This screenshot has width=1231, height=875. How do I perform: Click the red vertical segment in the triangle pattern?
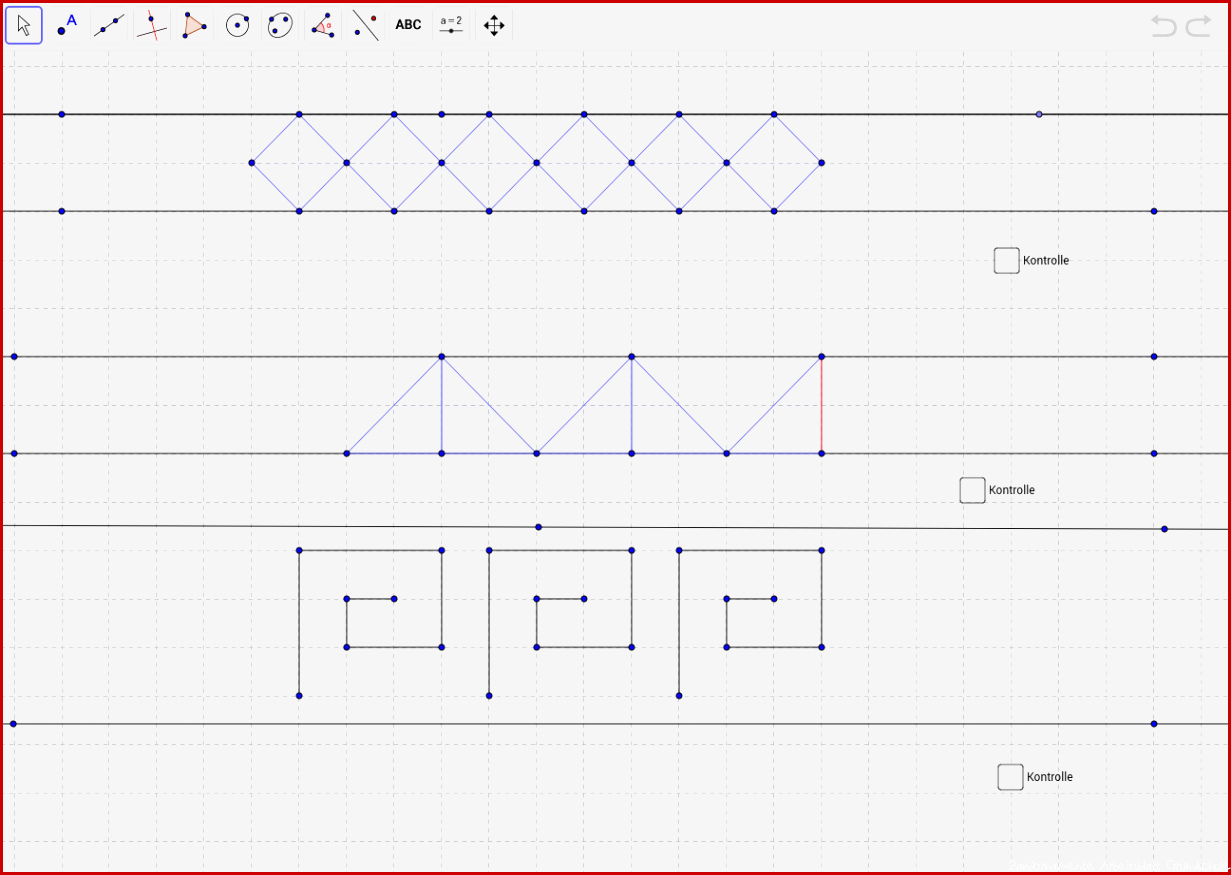[822, 405]
